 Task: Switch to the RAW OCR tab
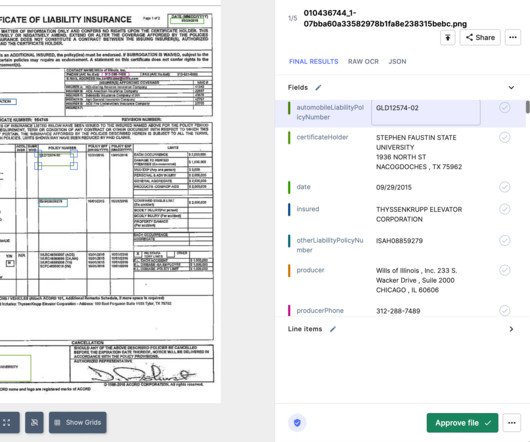point(363,62)
